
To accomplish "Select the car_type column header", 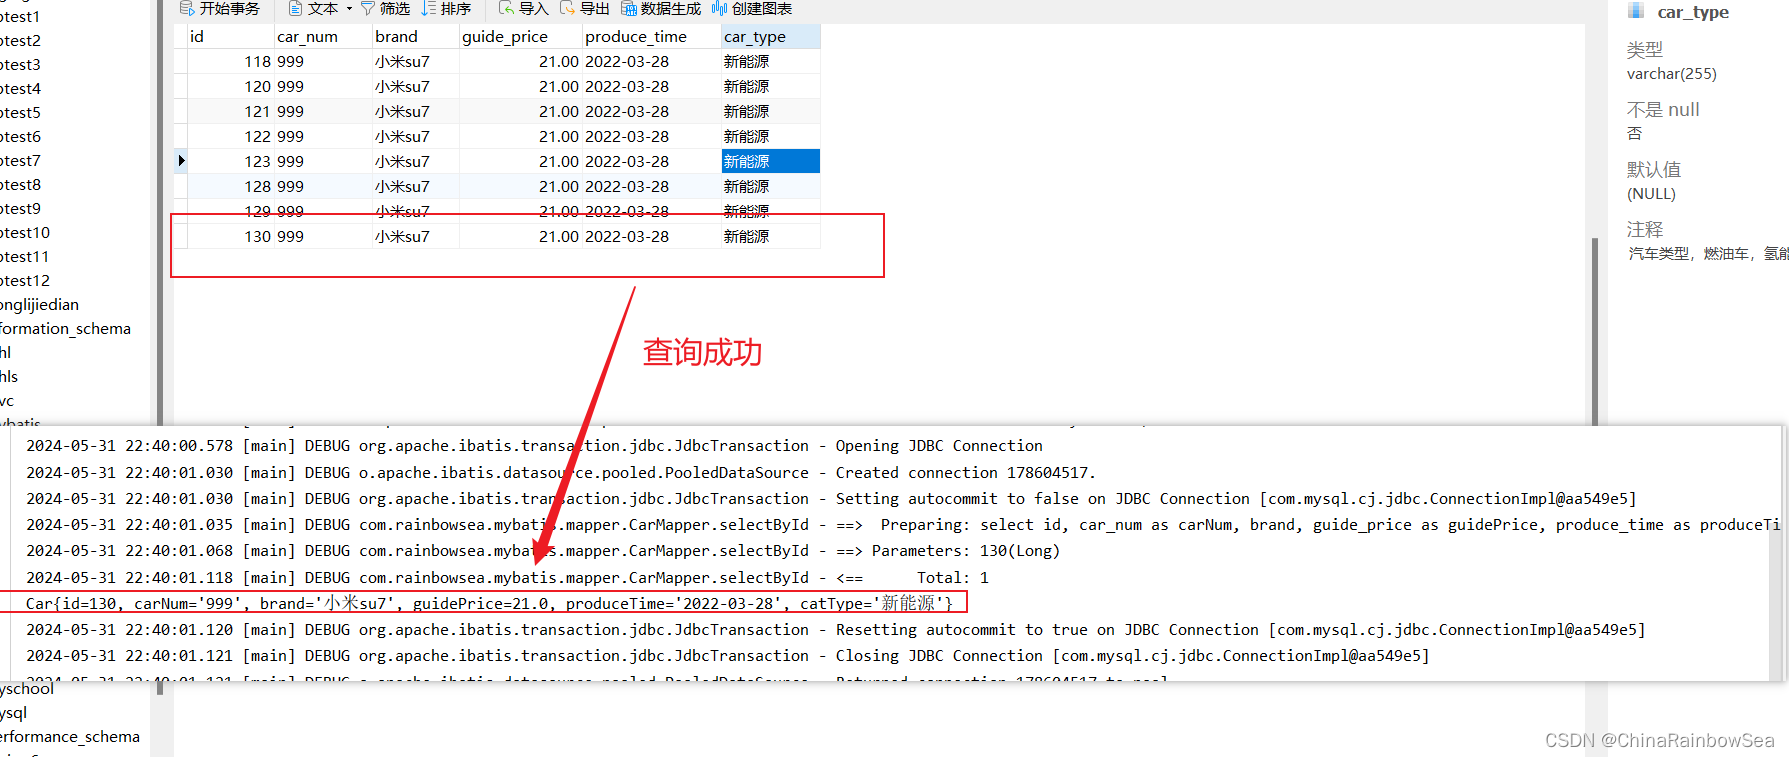I will click(x=771, y=37).
